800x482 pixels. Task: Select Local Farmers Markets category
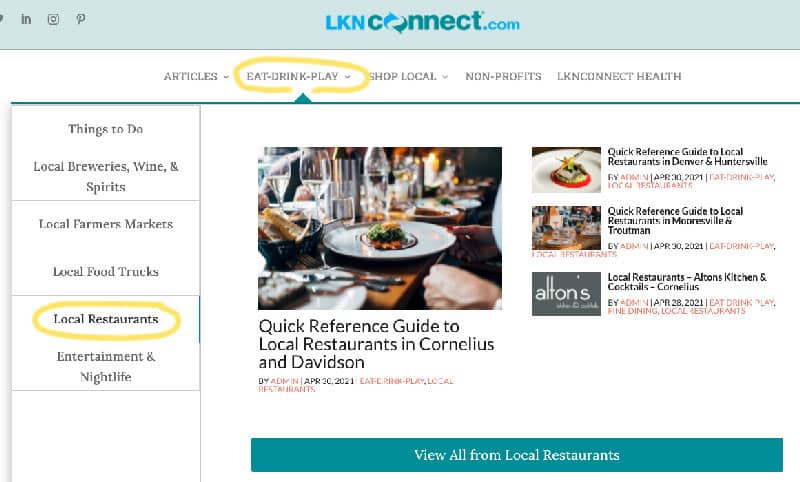106,224
